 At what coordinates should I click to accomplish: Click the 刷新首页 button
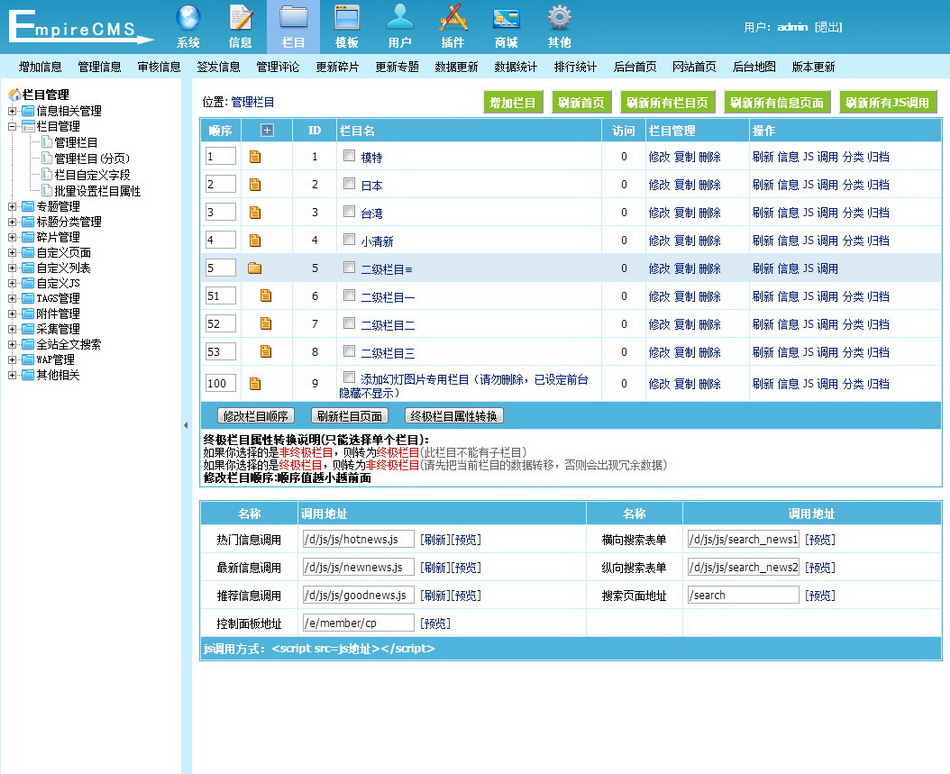(582, 102)
